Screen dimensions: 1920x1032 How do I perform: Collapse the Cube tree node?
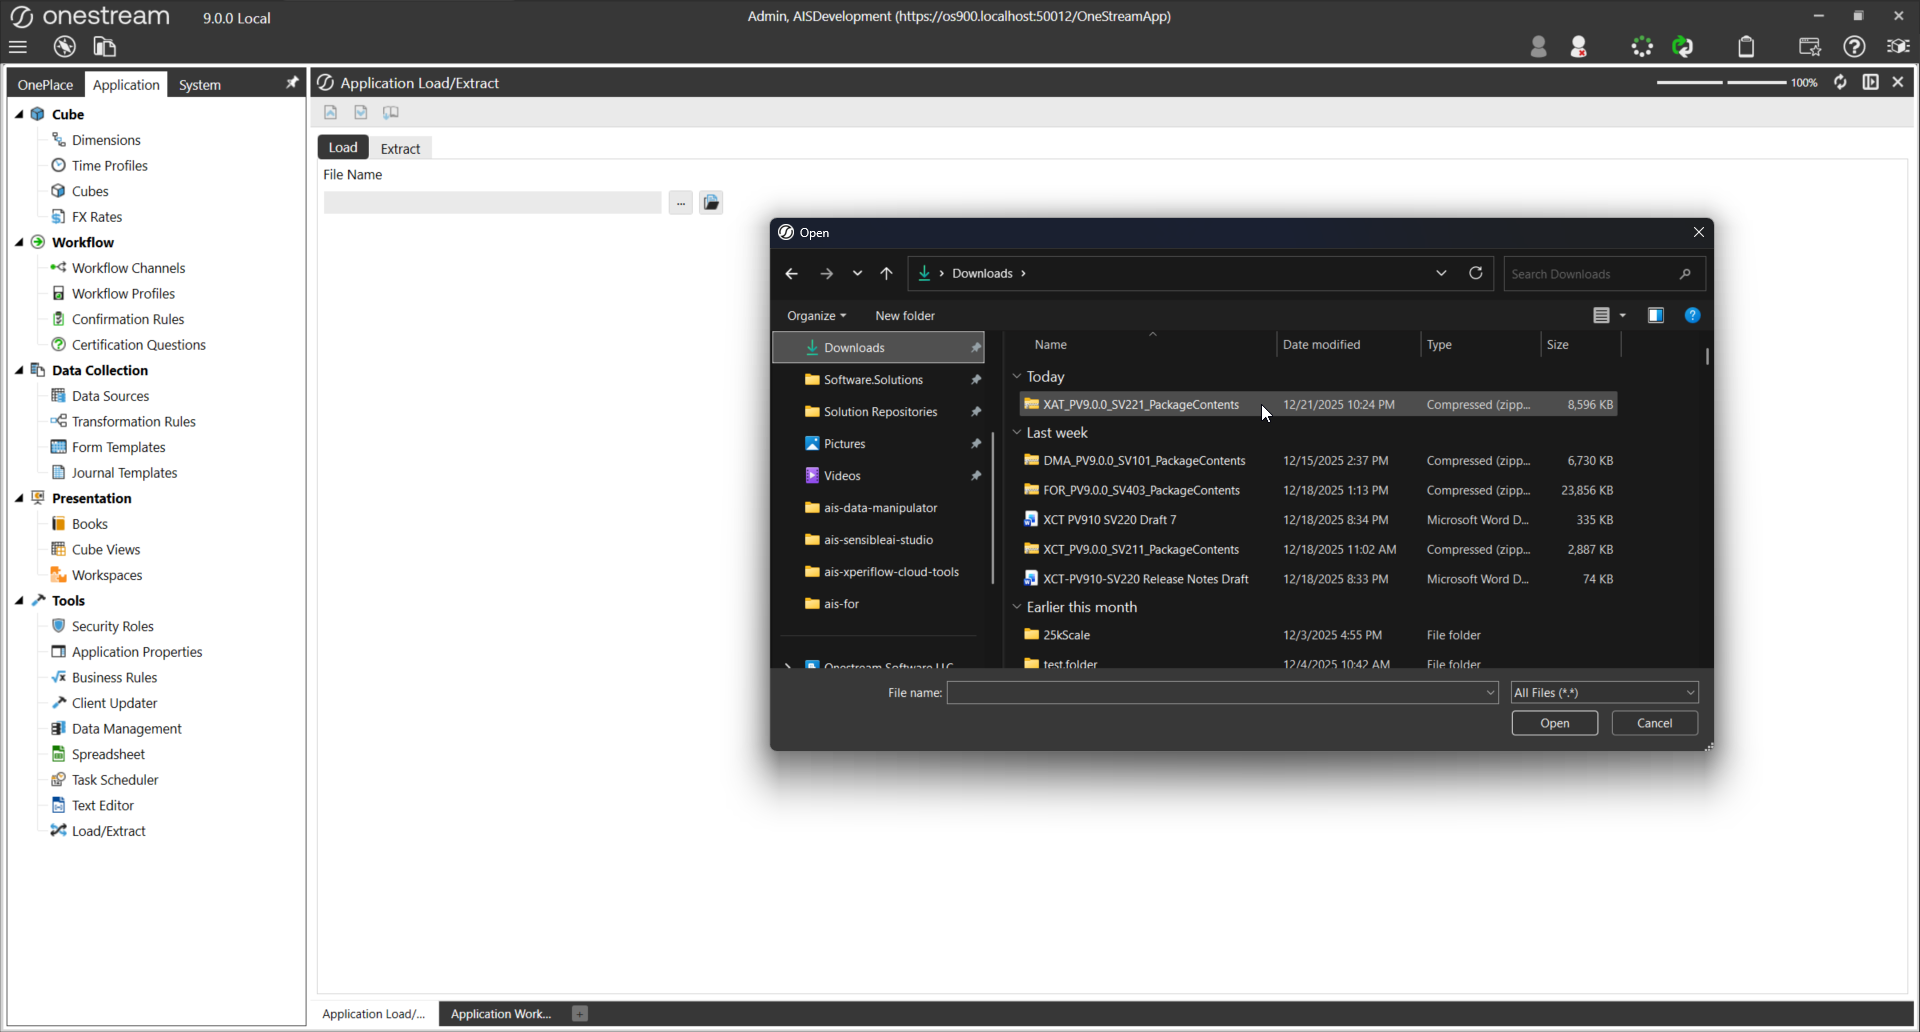[19, 114]
